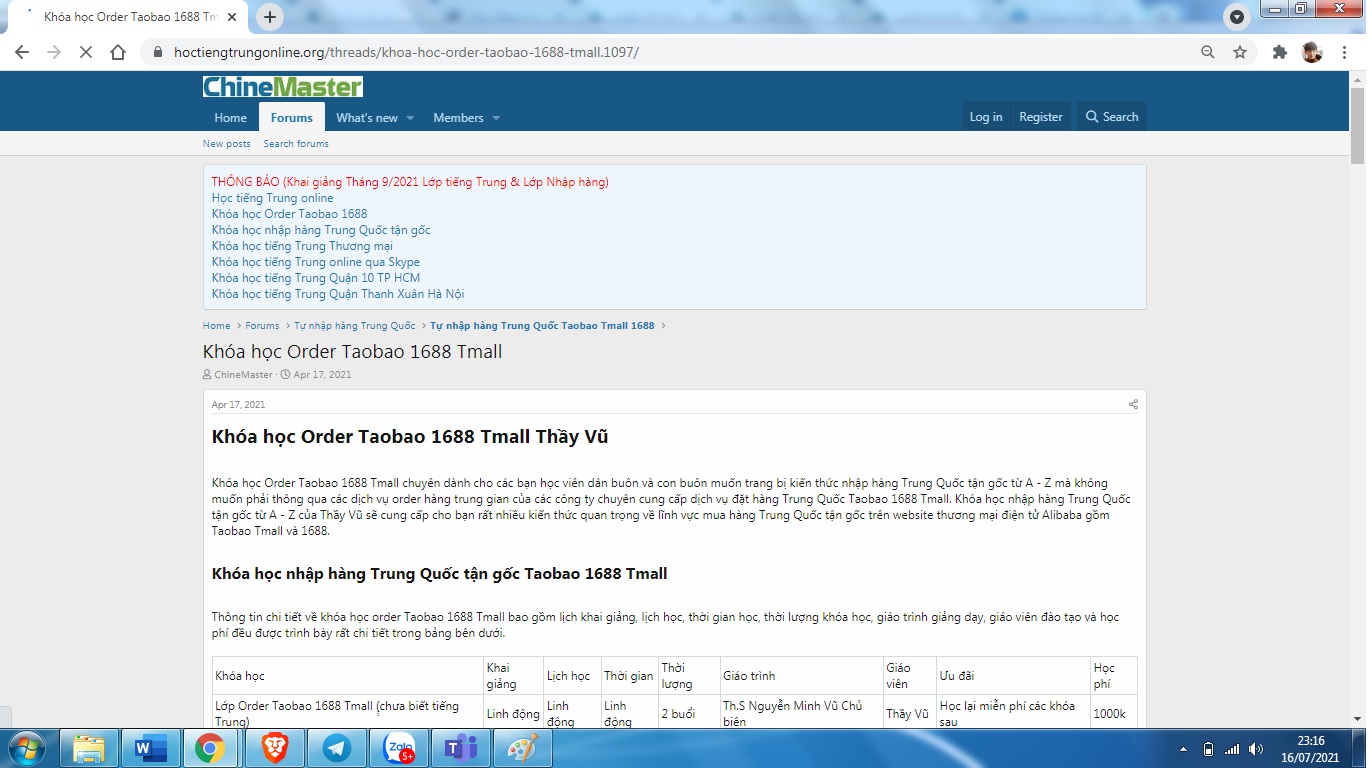
Task: Click the browser Back arrow
Action: coord(22,52)
